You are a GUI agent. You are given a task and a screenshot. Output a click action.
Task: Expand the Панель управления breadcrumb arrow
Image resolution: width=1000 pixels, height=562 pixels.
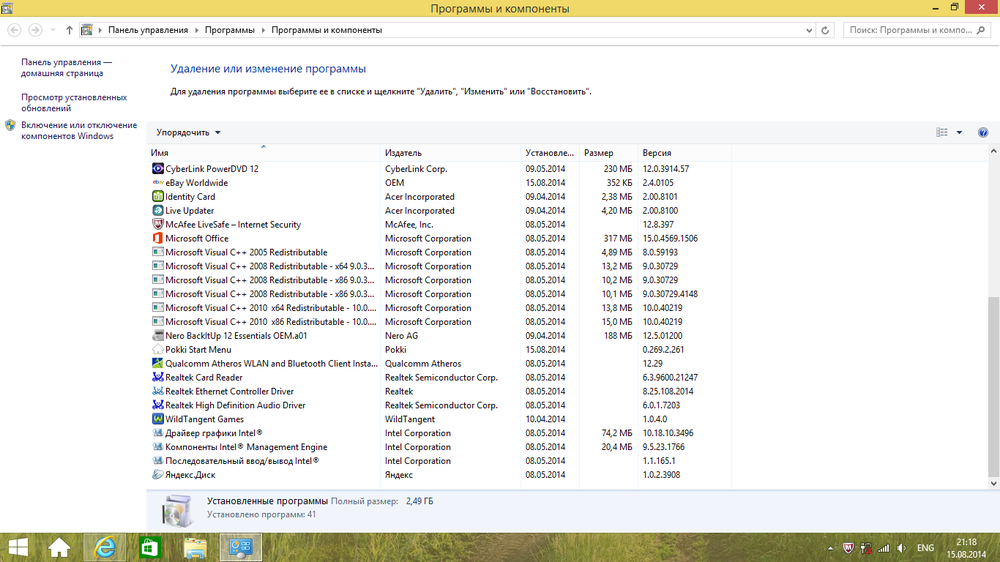point(196,30)
